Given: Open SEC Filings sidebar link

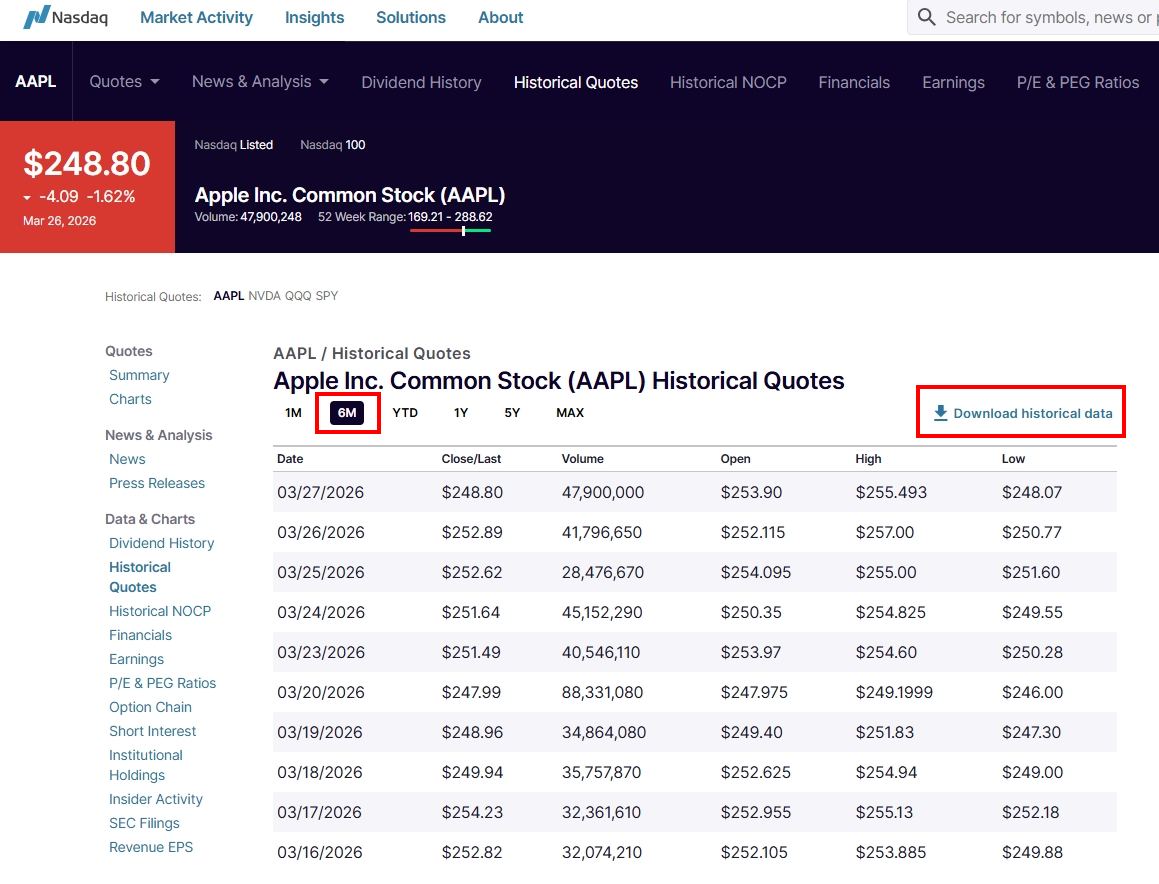Looking at the screenshot, I should click(144, 823).
